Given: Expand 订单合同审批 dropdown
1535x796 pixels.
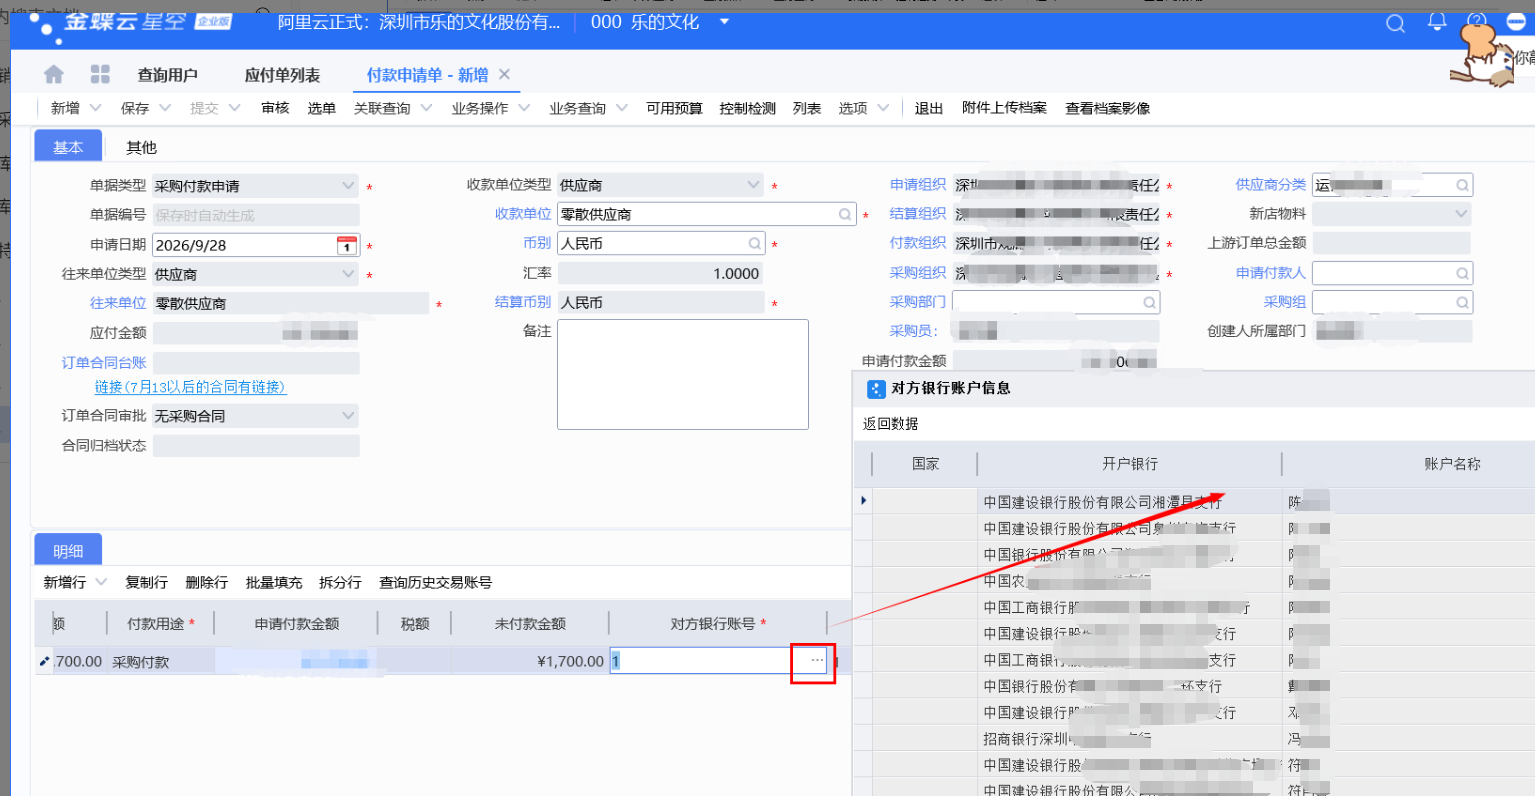Looking at the screenshot, I should [348, 415].
